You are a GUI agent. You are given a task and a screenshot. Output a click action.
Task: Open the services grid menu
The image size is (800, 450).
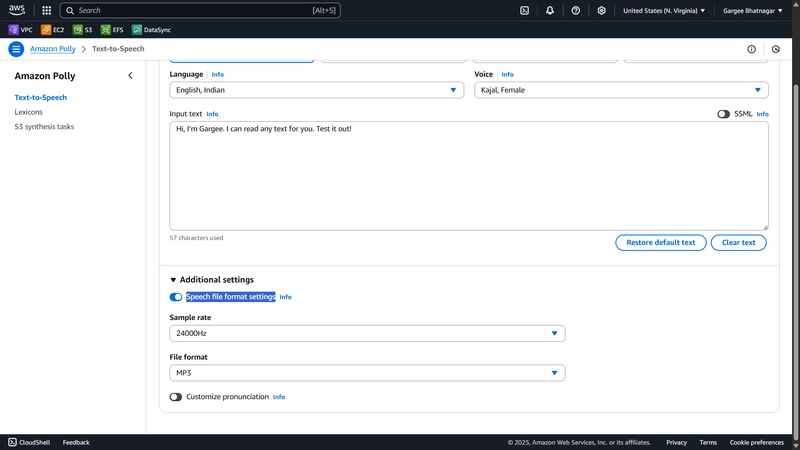click(x=46, y=10)
